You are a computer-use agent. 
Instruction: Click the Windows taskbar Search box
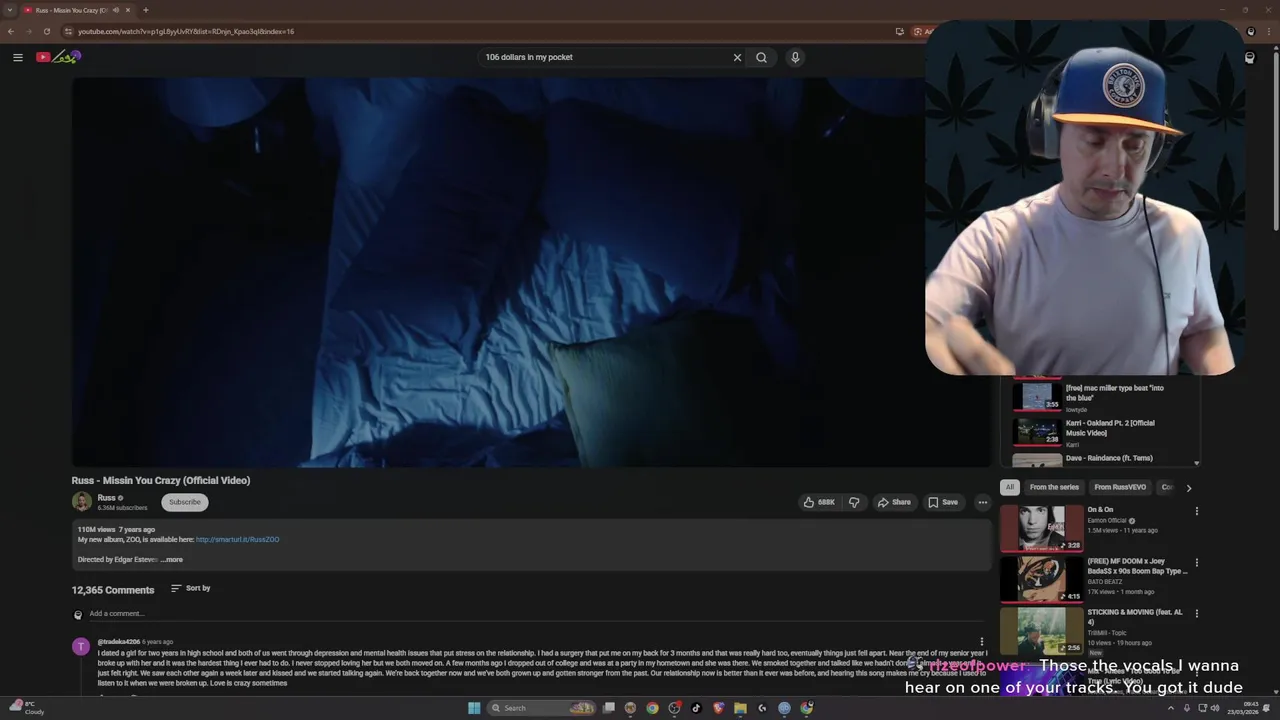543,708
